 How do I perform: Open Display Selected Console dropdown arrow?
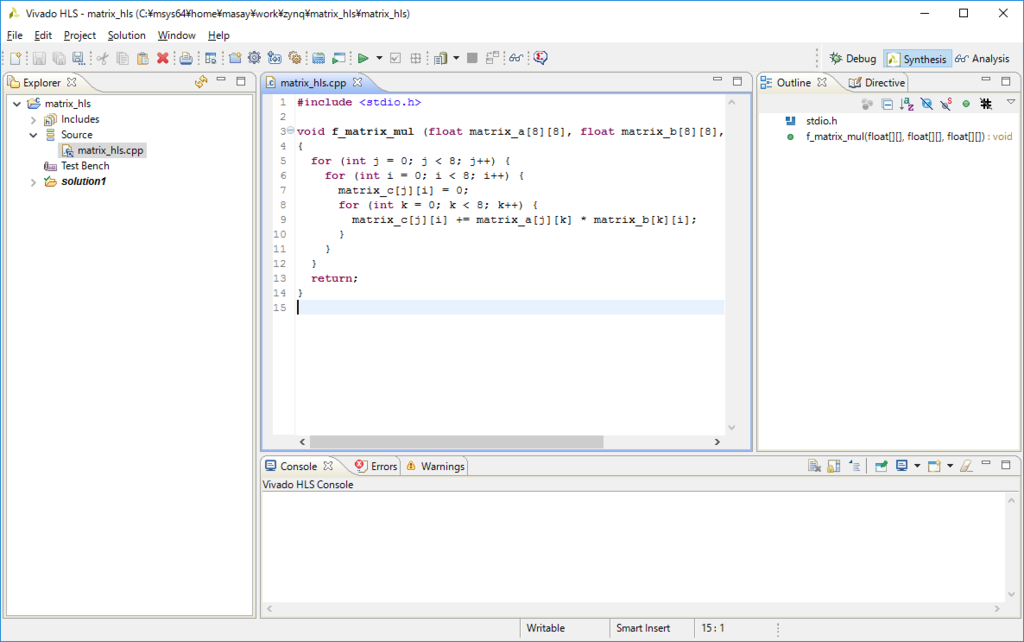pyautogui.click(x=917, y=466)
